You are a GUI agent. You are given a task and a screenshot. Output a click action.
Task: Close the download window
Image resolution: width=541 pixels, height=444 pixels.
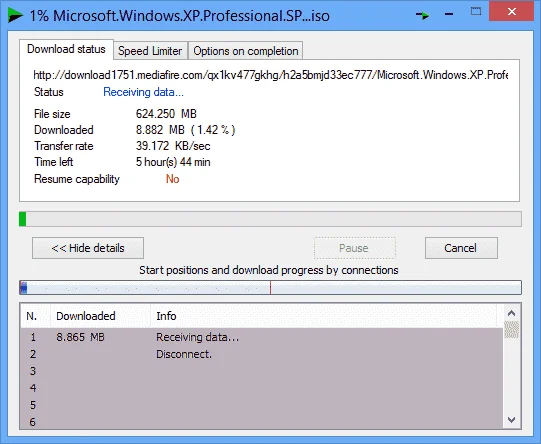(512, 12)
